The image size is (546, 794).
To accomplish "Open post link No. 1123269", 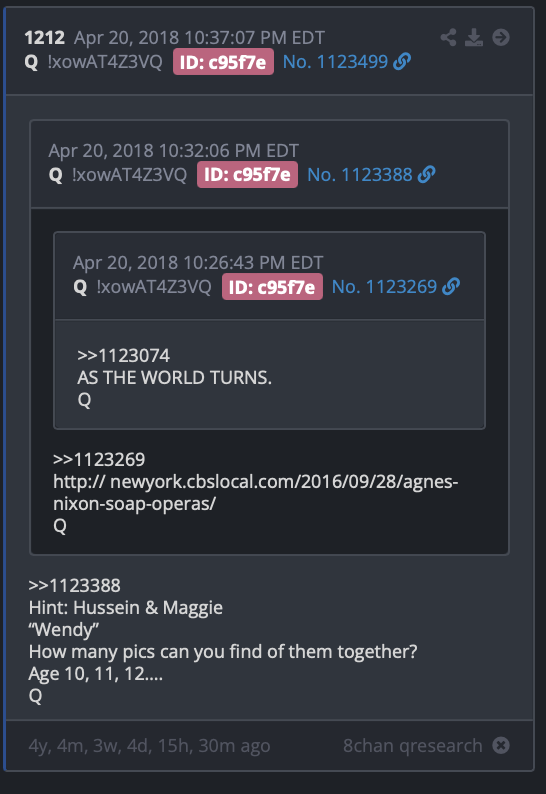I will pos(384,287).
